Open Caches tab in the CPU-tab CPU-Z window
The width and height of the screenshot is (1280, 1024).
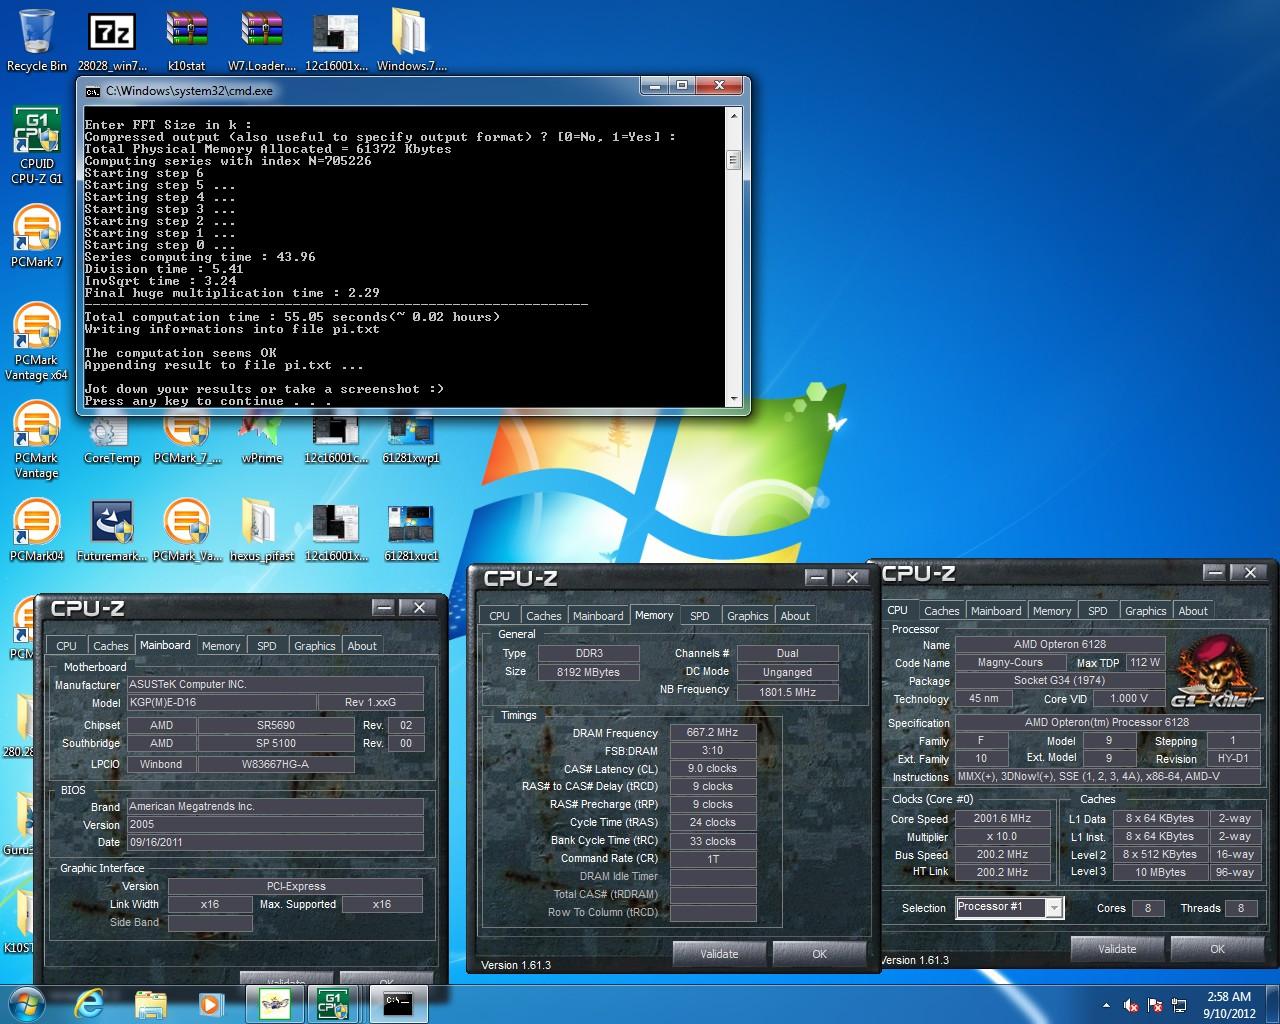941,611
